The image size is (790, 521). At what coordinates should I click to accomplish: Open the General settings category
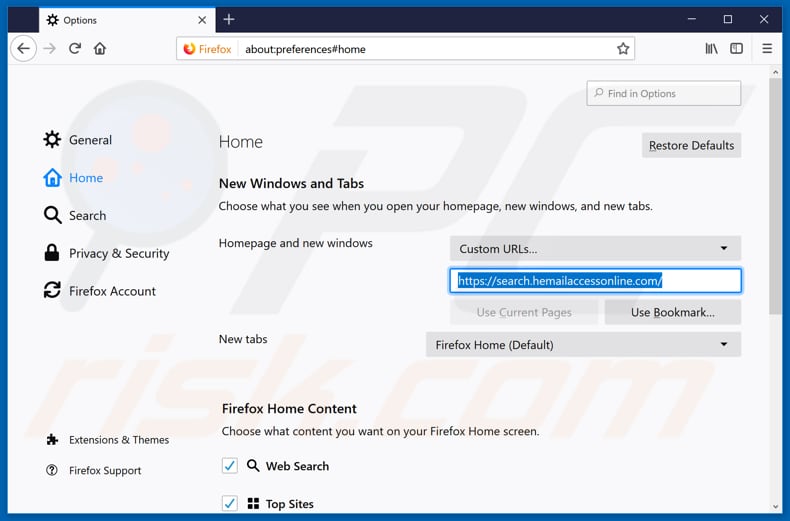[78, 140]
